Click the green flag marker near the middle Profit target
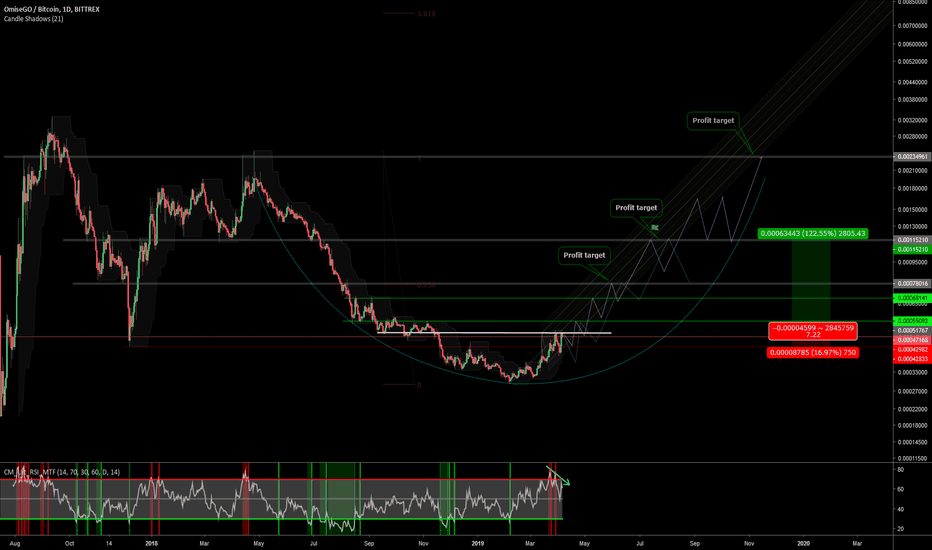 654,228
